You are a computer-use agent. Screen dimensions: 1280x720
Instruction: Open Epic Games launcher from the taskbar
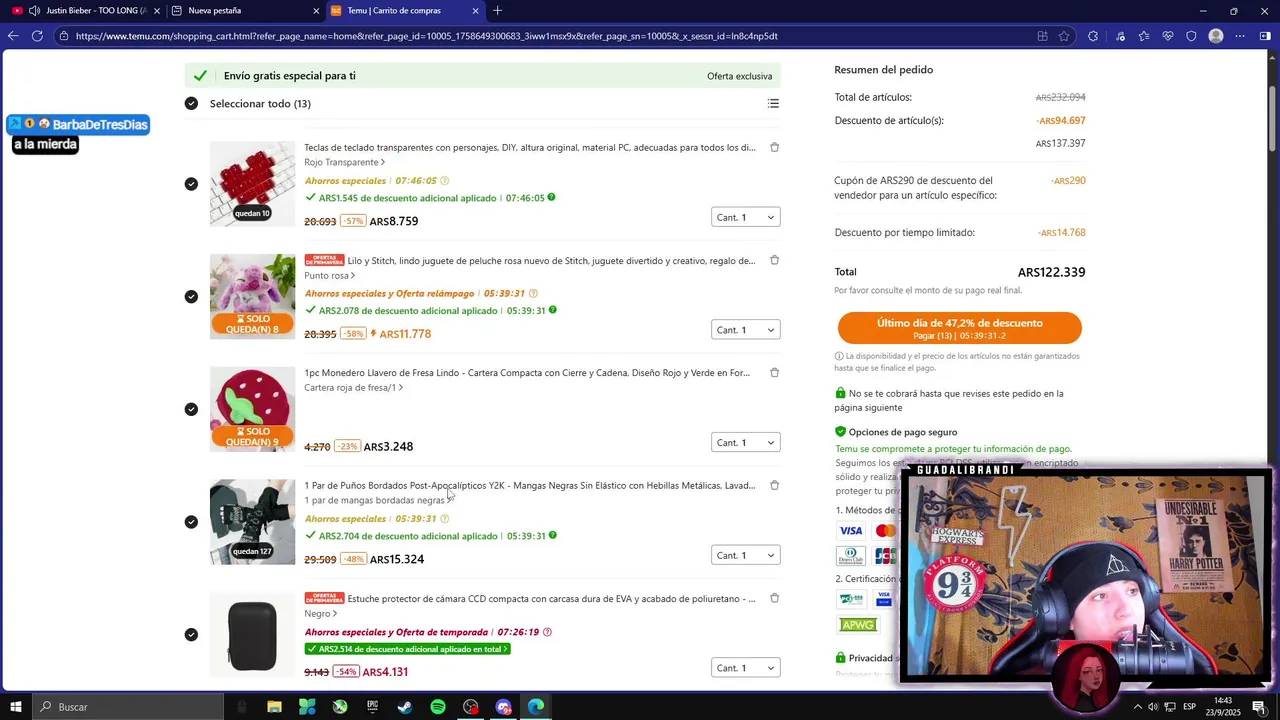coord(372,707)
